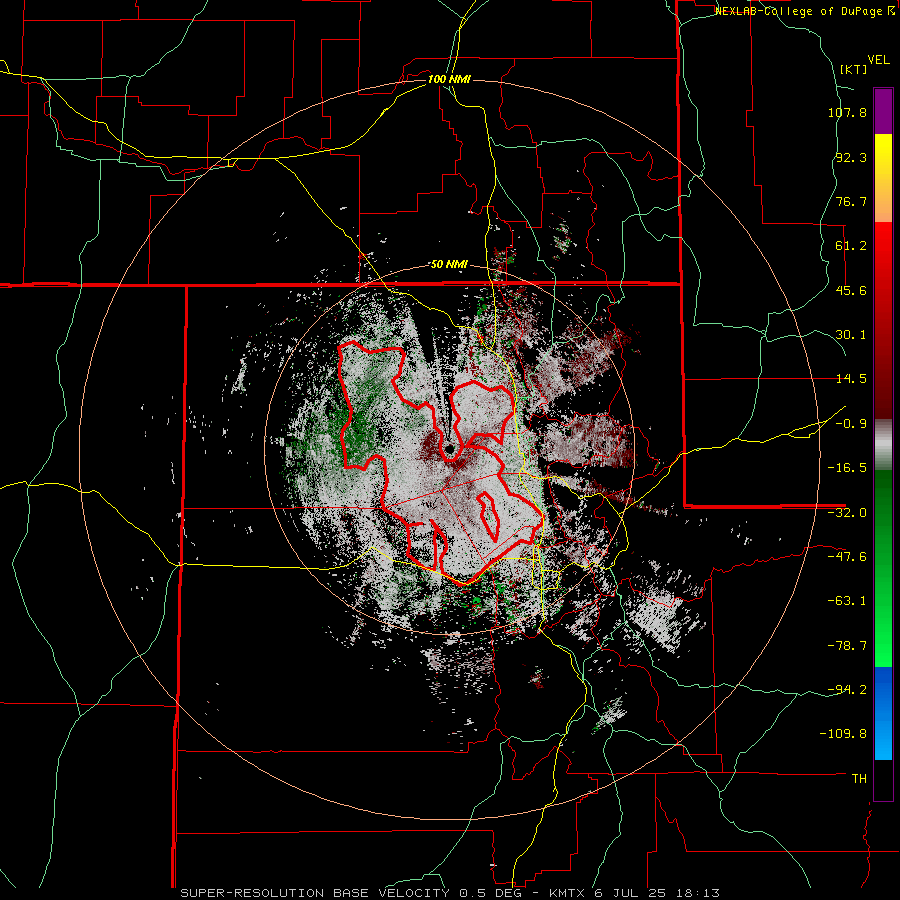Click the 45.6 velocity scale value
900x900 pixels.
pos(851,290)
